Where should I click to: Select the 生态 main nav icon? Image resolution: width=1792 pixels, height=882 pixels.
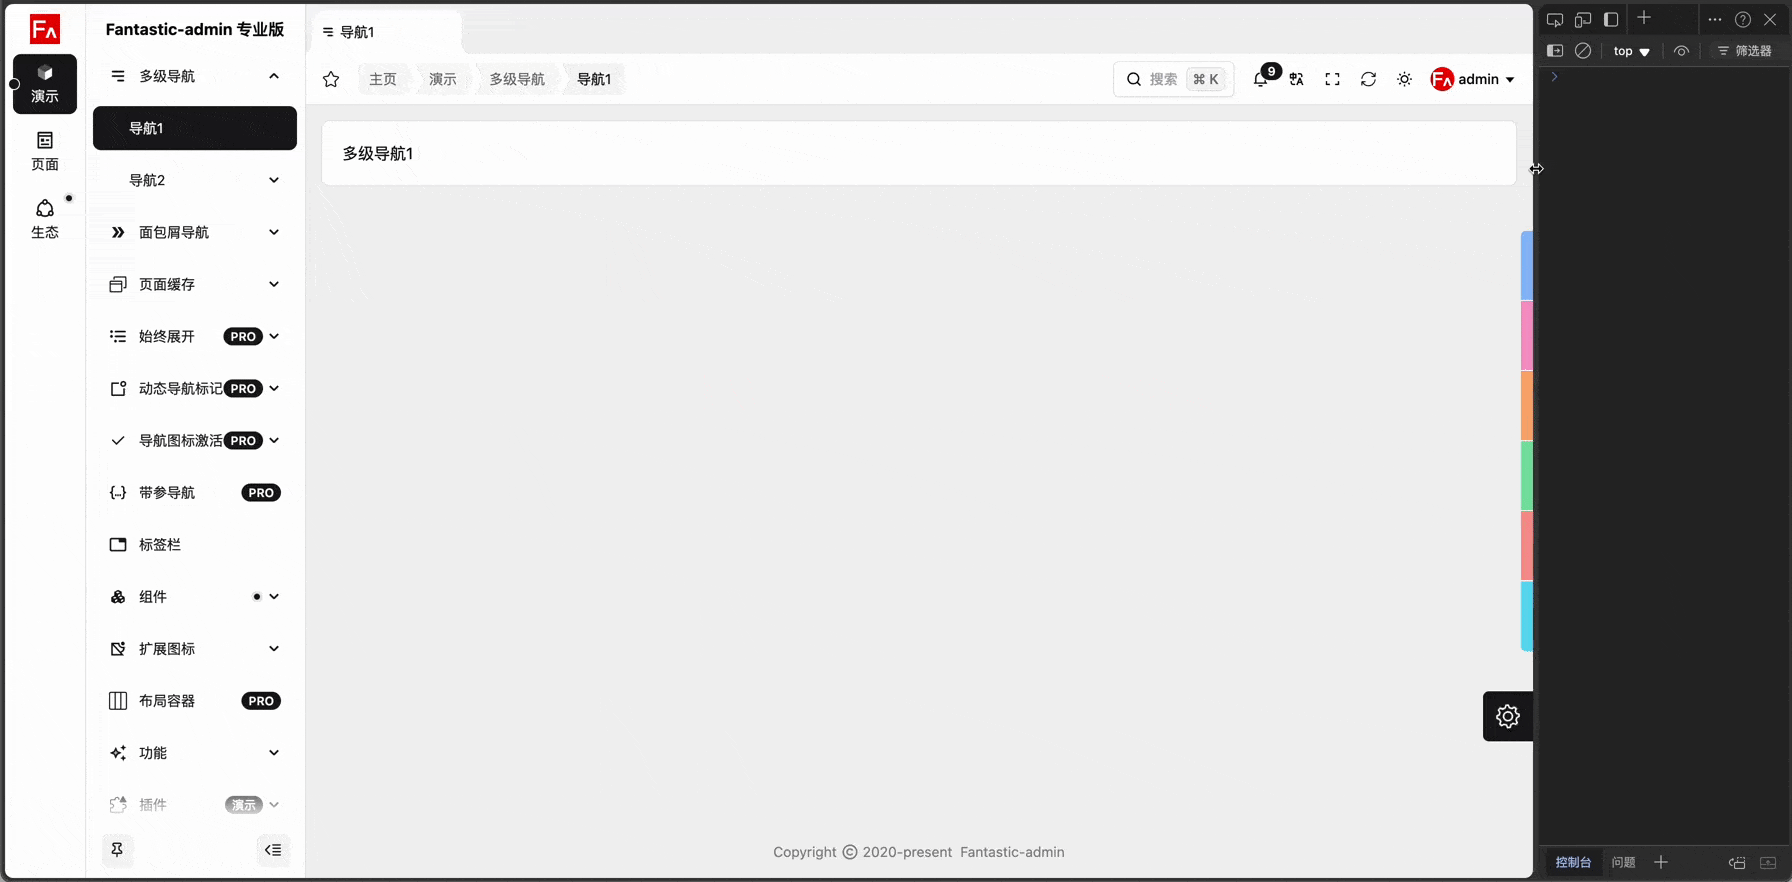pos(45,218)
